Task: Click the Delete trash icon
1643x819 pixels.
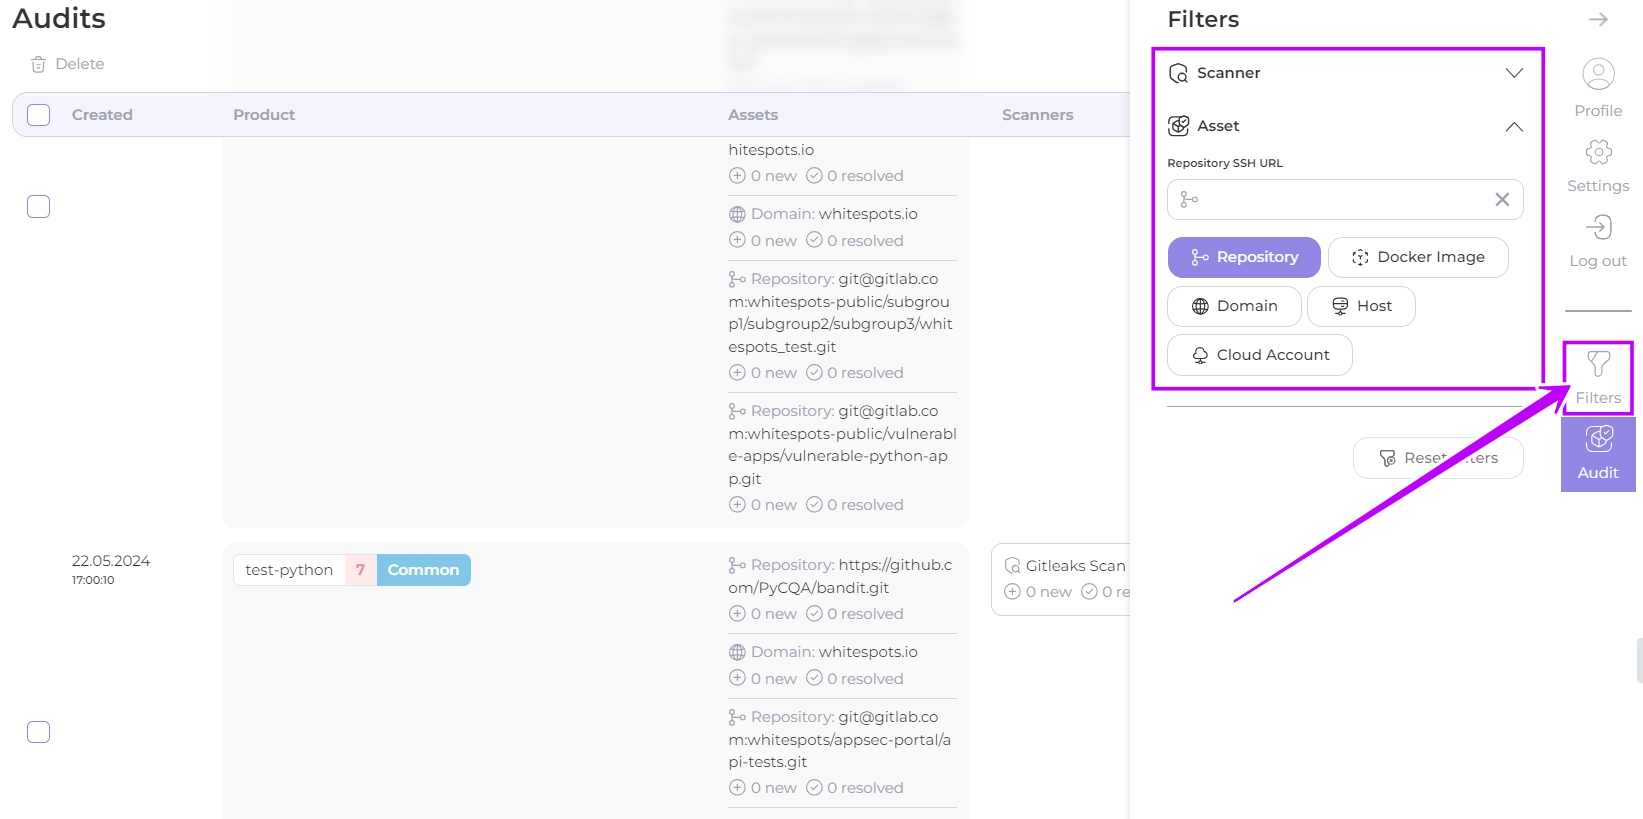Action: [x=38, y=65]
